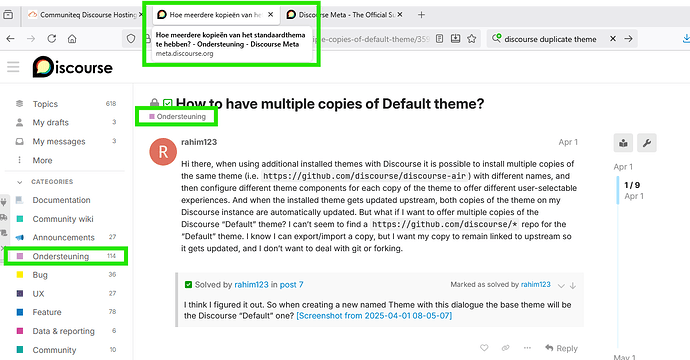Expand the quoted solution excerpt
This screenshot has width=690, height=360.
click(561, 286)
